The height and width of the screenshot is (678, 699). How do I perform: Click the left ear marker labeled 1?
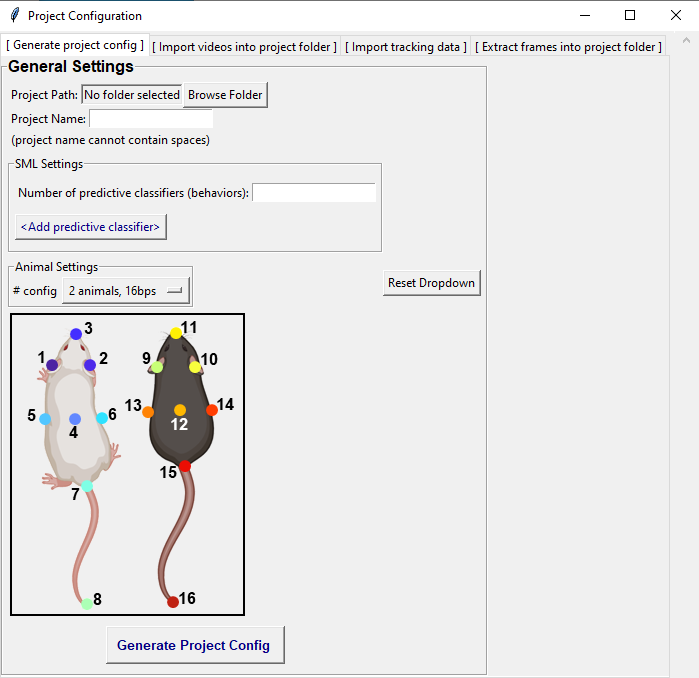point(52,365)
